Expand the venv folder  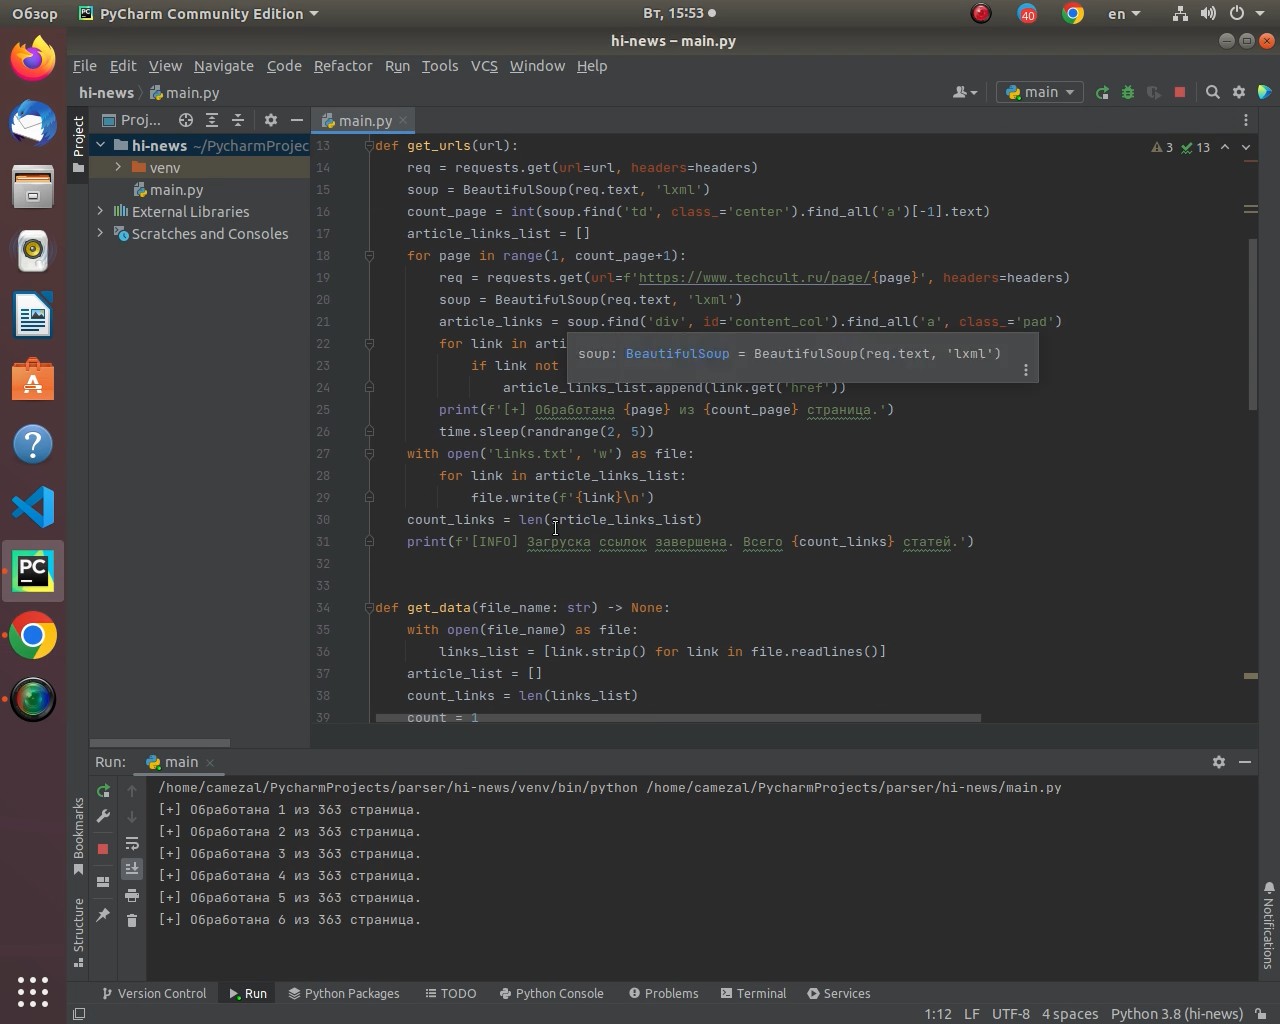(118, 167)
